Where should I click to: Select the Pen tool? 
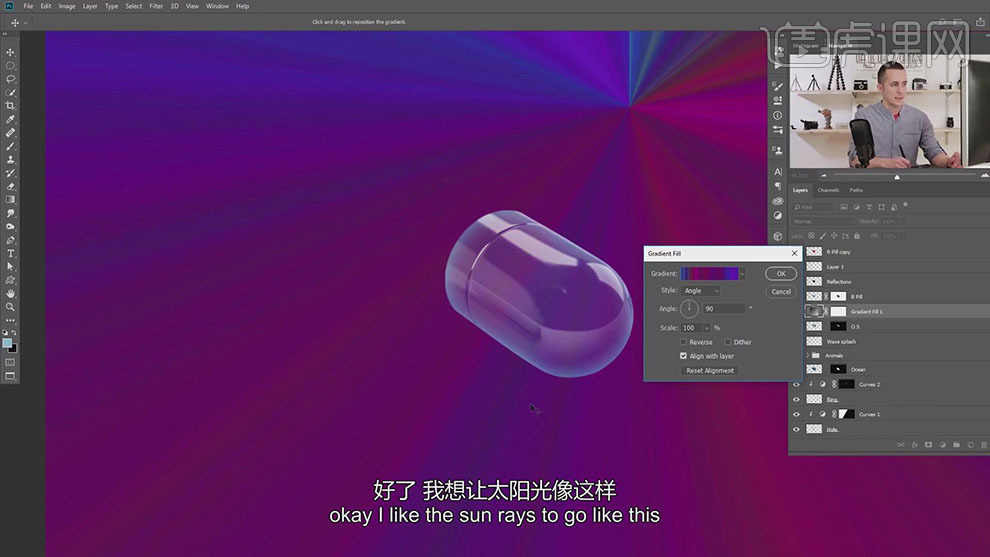tap(10, 240)
